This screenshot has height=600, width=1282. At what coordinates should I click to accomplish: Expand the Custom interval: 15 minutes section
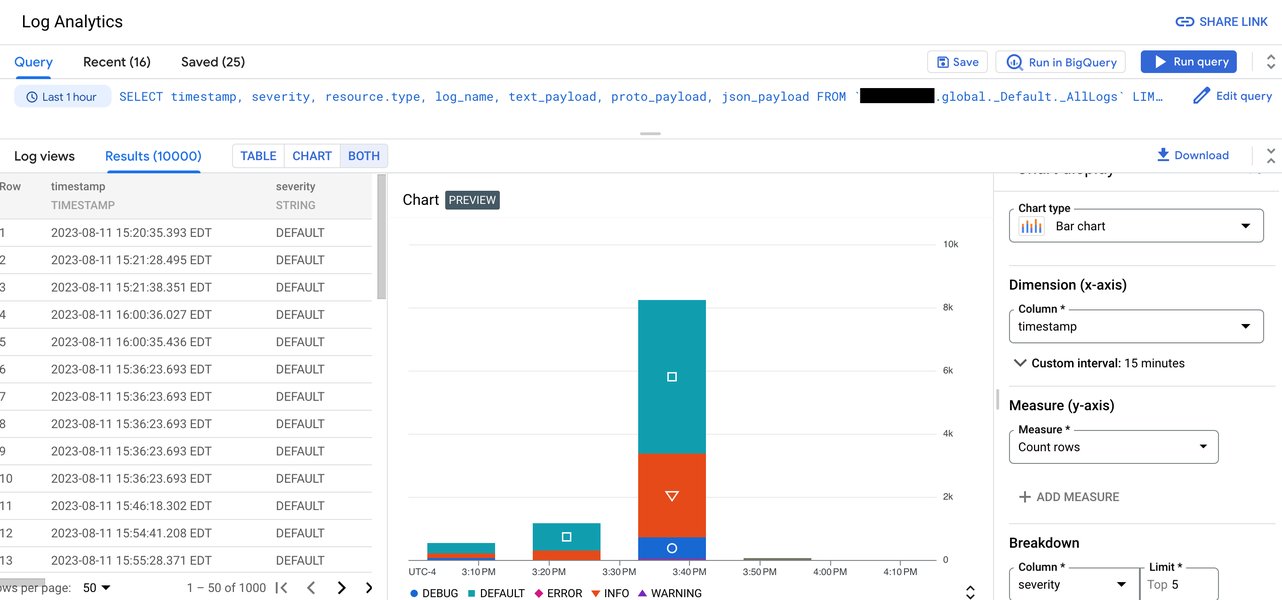tap(1099, 363)
